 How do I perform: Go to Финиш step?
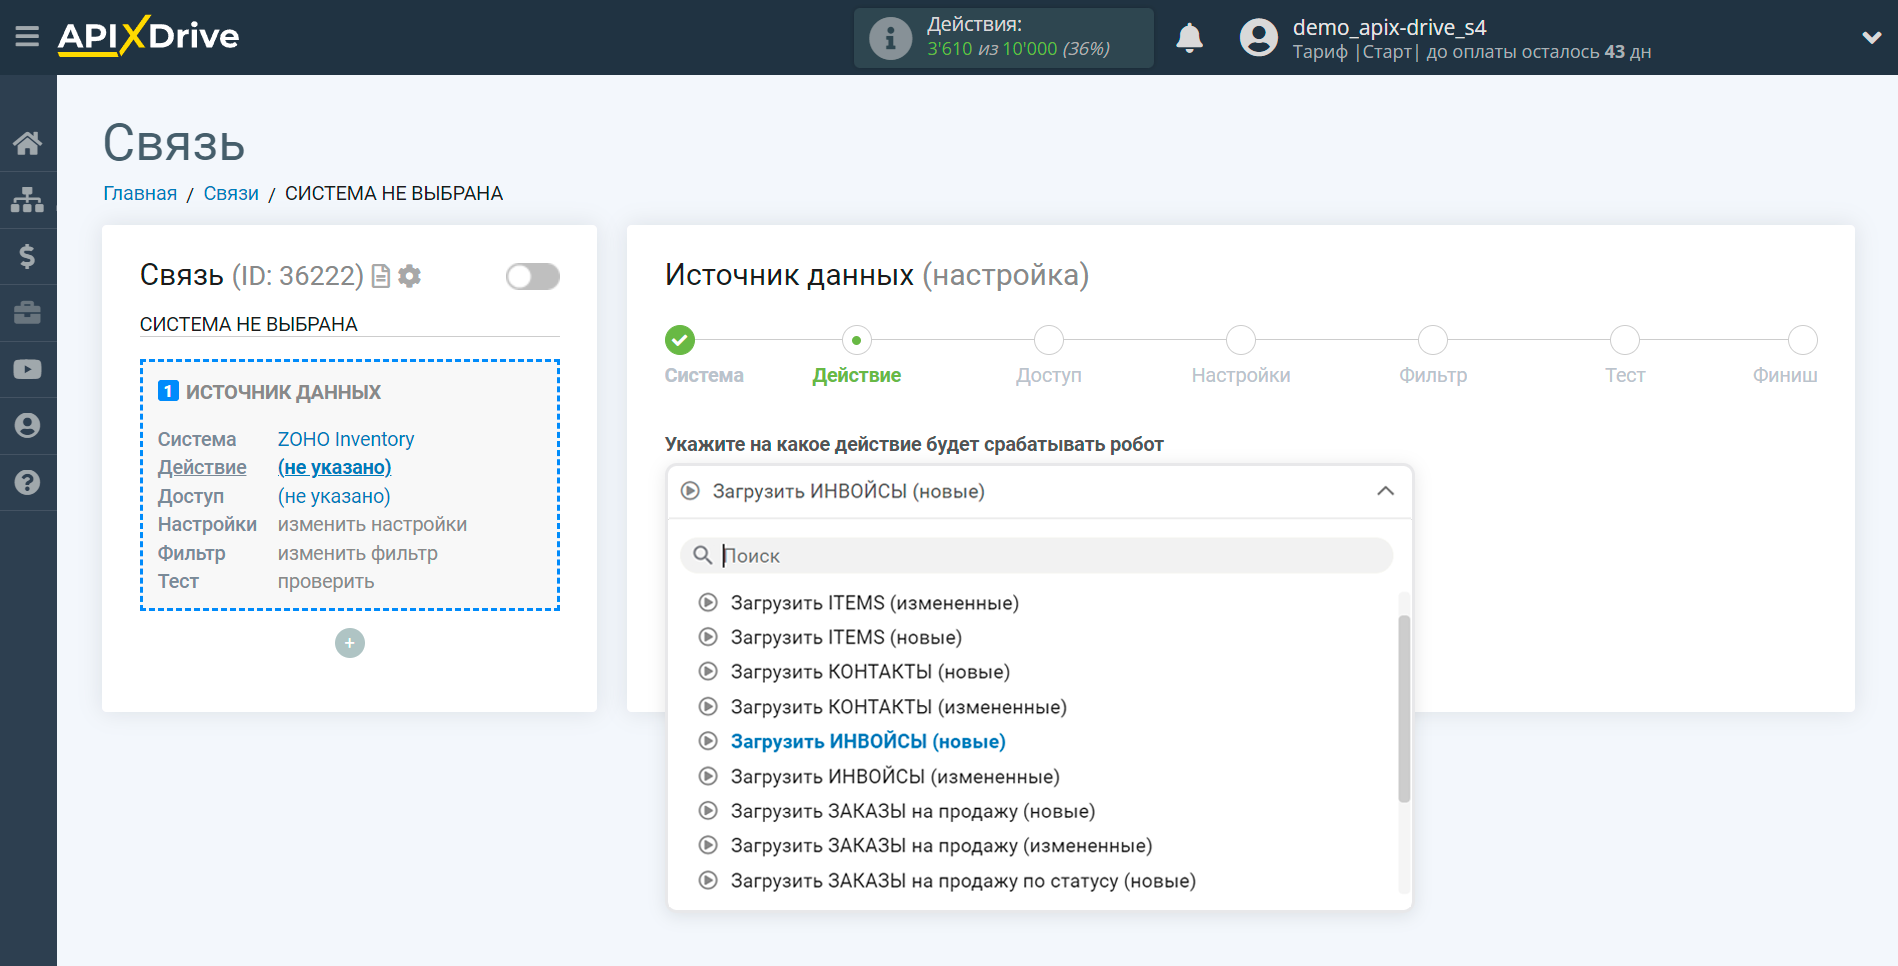[1803, 340]
